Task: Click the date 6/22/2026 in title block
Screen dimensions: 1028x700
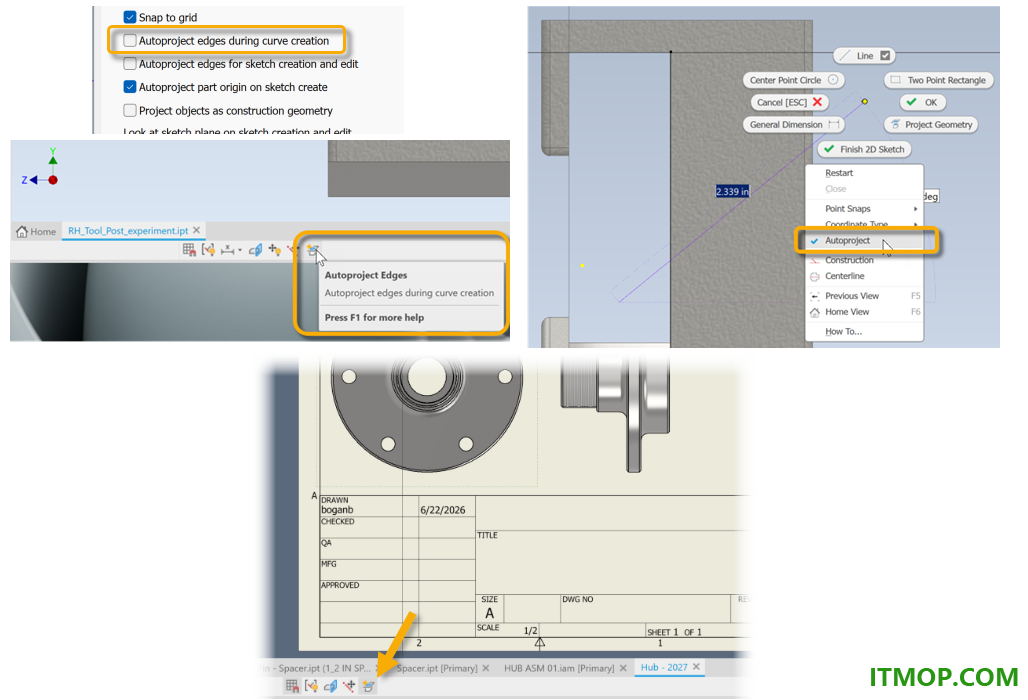Action: (x=443, y=510)
